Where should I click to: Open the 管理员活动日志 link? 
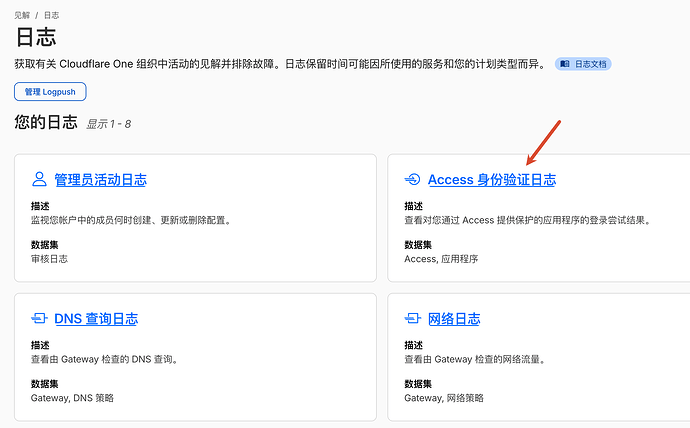[x=100, y=179]
